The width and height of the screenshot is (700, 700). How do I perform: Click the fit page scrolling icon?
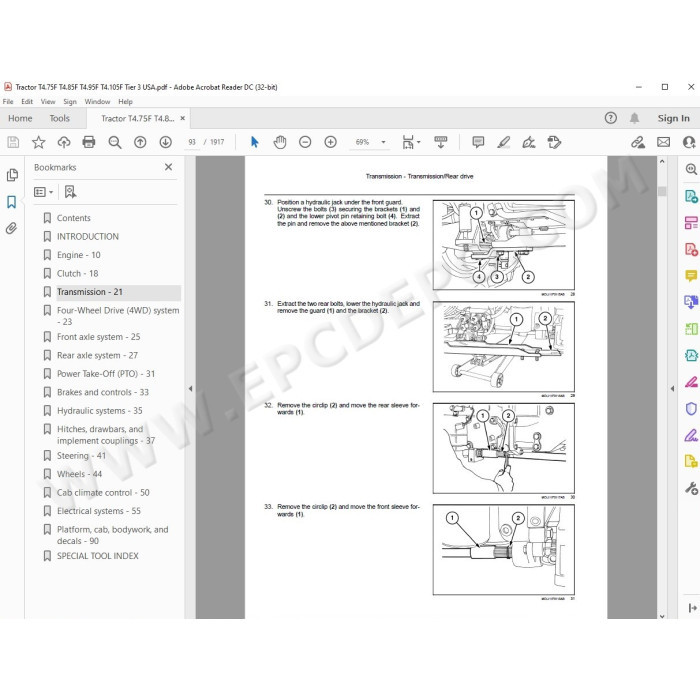click(x=408, y=142)
